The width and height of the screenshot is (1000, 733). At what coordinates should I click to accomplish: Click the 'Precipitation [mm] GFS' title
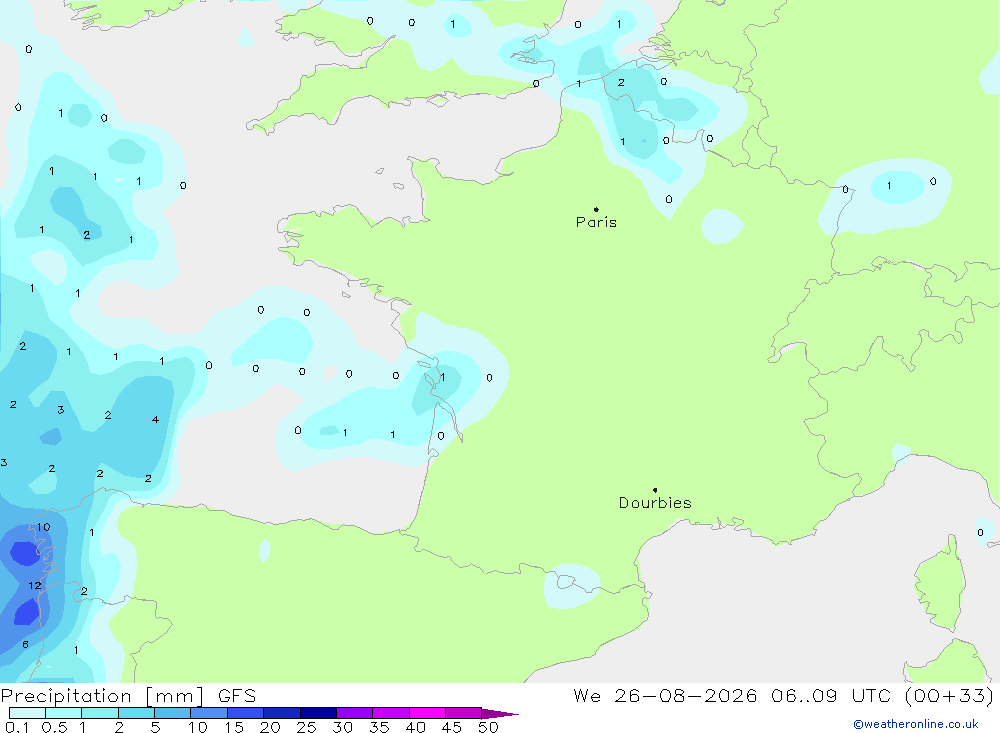(128, 696)
